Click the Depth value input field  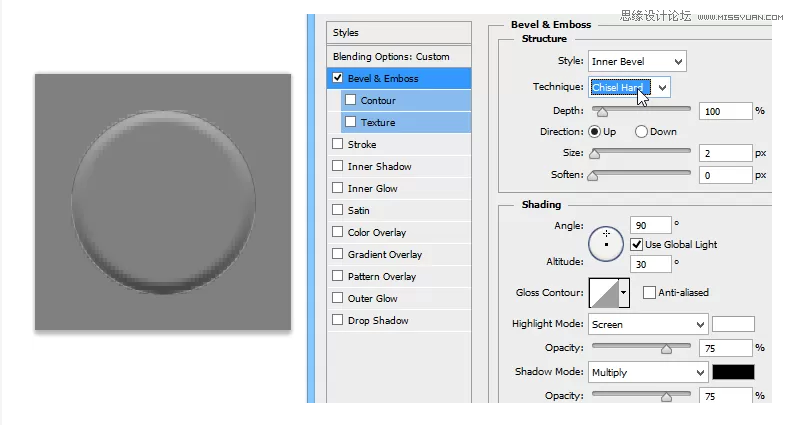point(724,111)
